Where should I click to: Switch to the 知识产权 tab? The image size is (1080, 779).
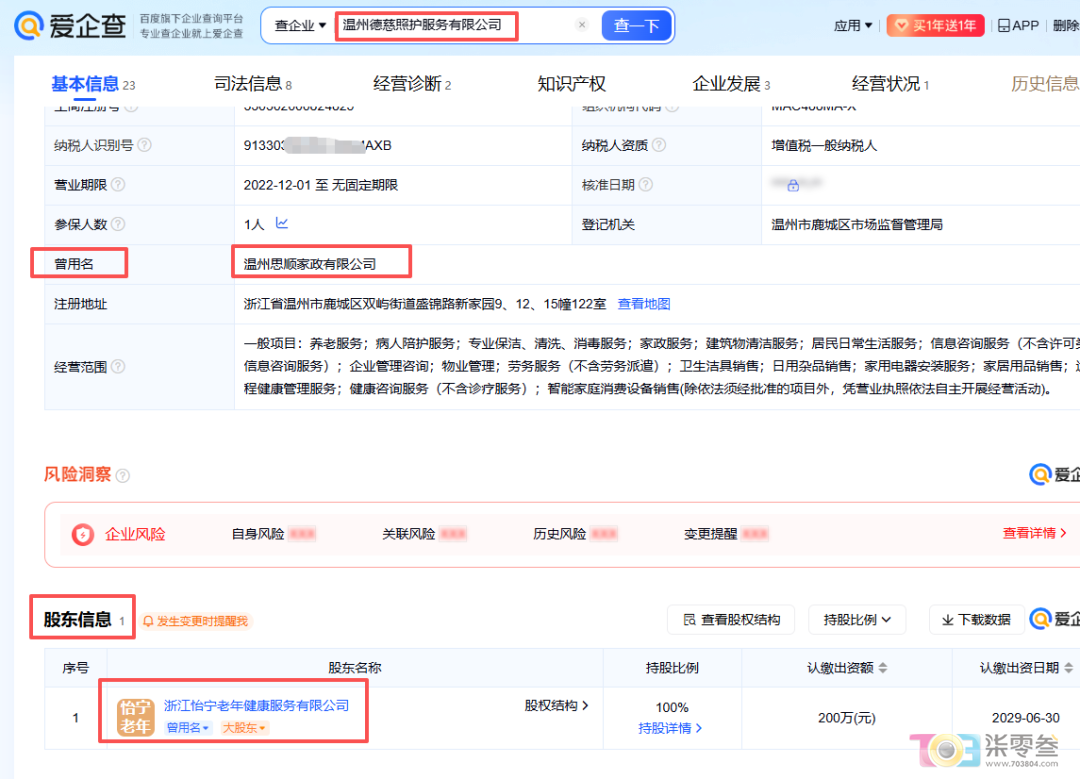pyautogui.click(x=571, y=84)
